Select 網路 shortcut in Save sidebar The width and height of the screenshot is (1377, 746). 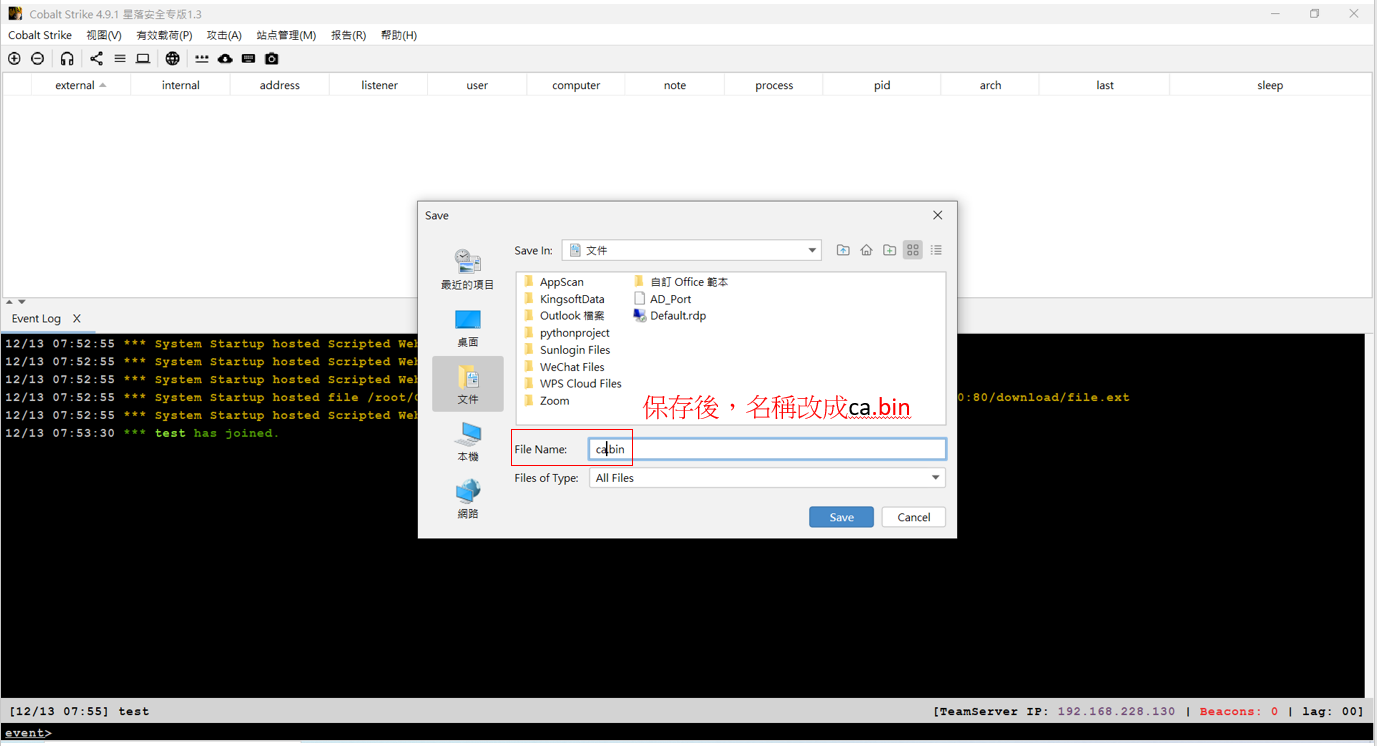467,499
